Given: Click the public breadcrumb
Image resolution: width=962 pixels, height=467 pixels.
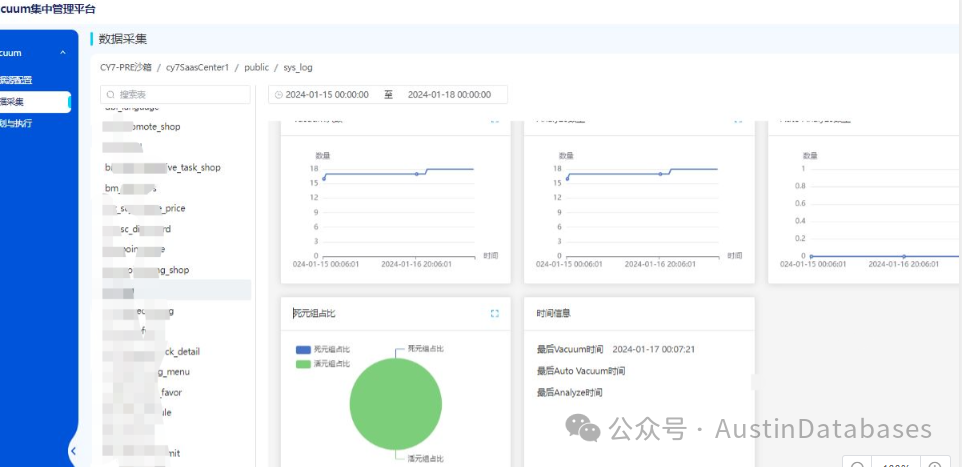Looking at the screenshot, I should (256, 68).
